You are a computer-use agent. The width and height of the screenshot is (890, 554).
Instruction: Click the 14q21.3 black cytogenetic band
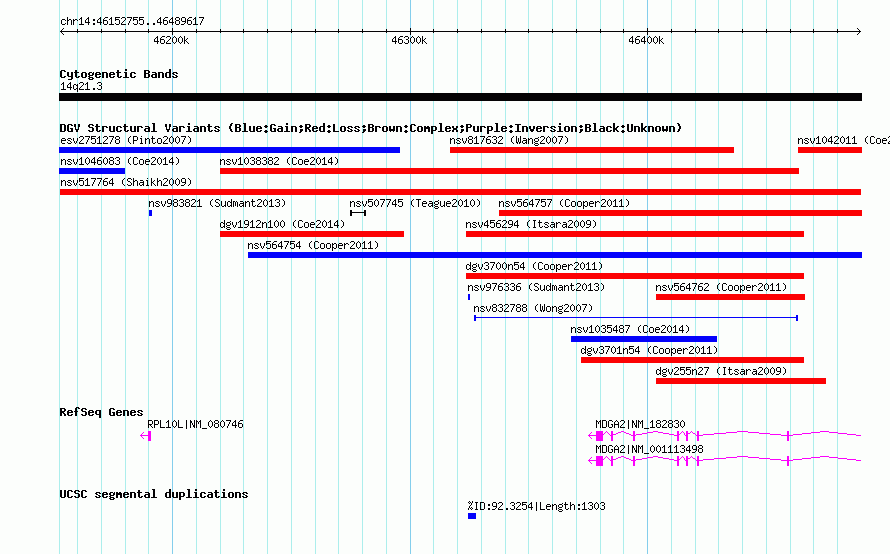(460, 97)
